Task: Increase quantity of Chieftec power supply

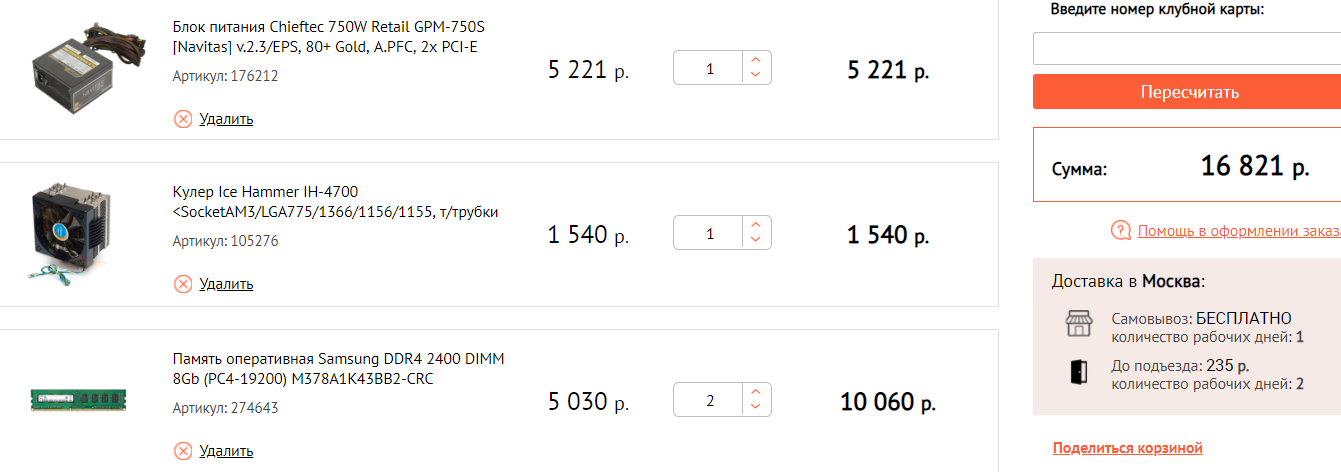Action: (756, 60)
